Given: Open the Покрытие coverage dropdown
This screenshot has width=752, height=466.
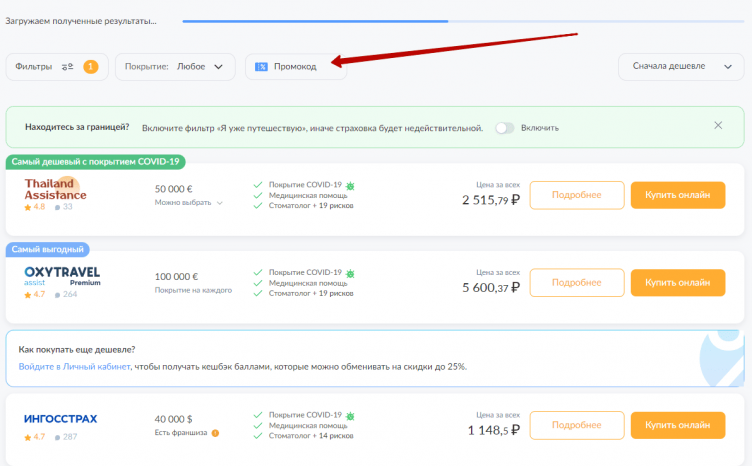Looking at the screenshot, I should pyautogui.click(x=175, y=67).
